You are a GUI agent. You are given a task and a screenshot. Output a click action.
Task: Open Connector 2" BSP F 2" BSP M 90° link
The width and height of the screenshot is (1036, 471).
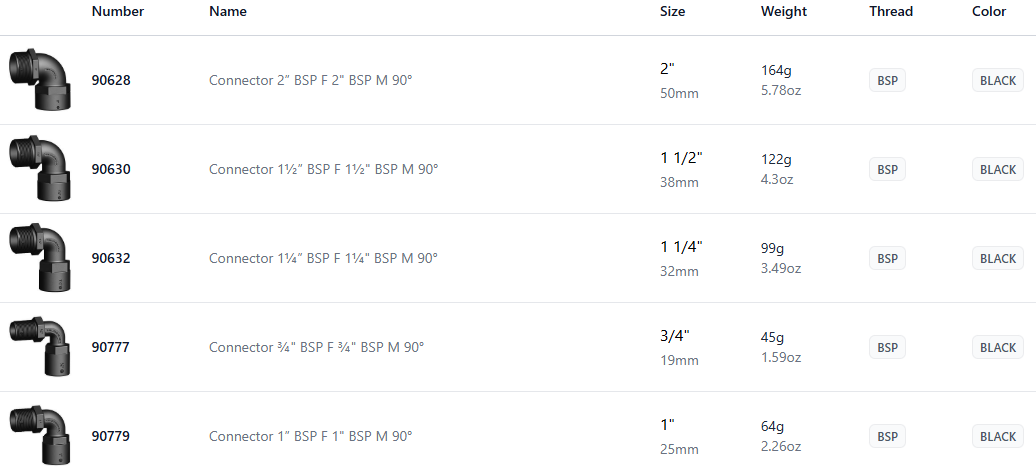(310, 80)
